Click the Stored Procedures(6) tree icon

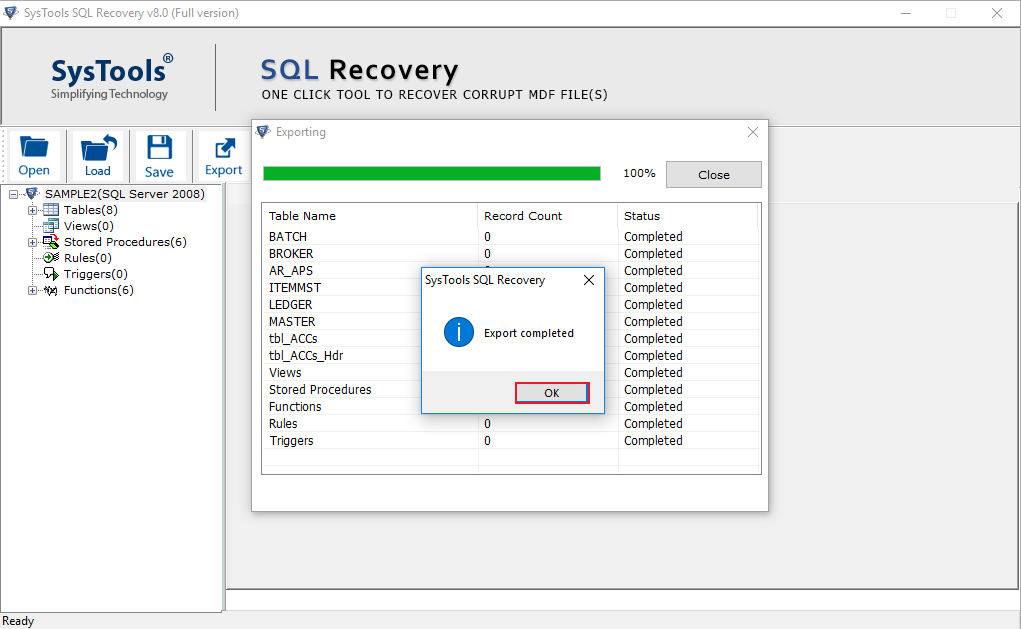(51, 242)
